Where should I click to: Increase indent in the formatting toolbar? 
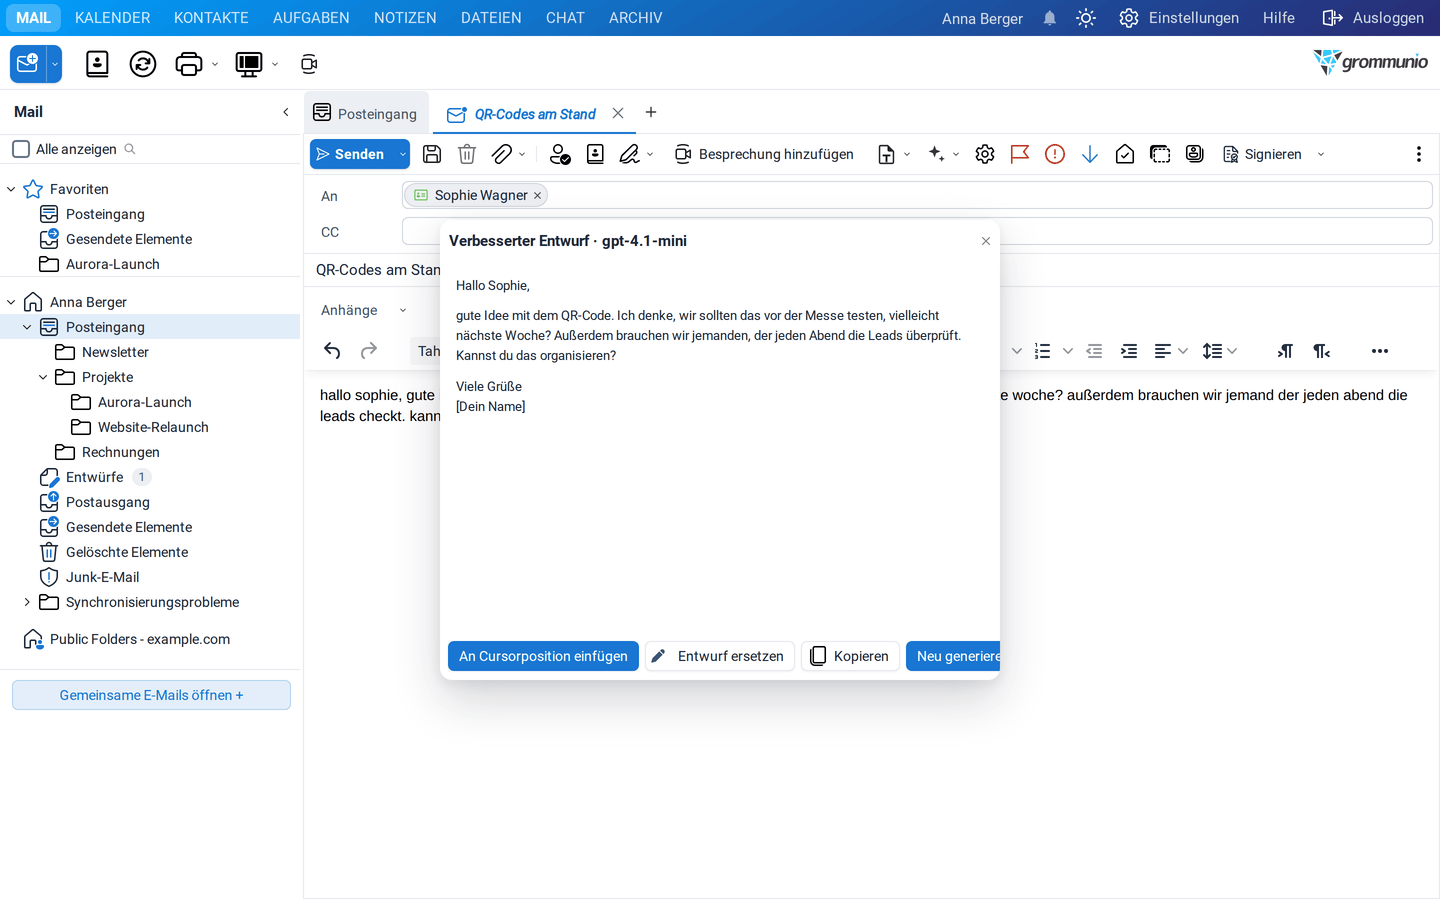pos(1129,351)
